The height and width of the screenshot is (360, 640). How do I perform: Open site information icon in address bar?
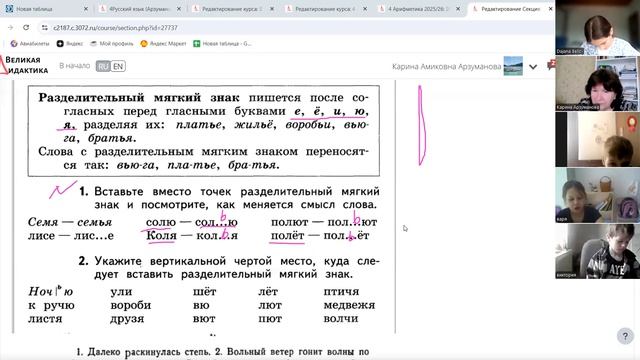click(x=44, y=28)
